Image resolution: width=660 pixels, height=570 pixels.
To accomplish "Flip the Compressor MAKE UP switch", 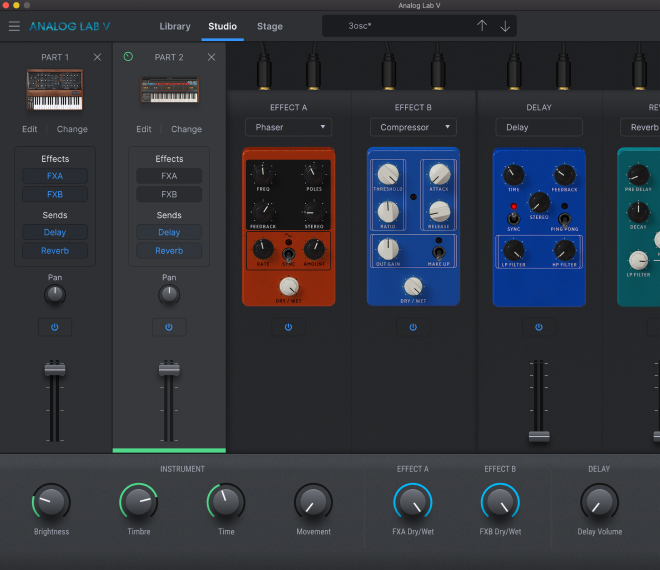I will click(x=439, y=252).
